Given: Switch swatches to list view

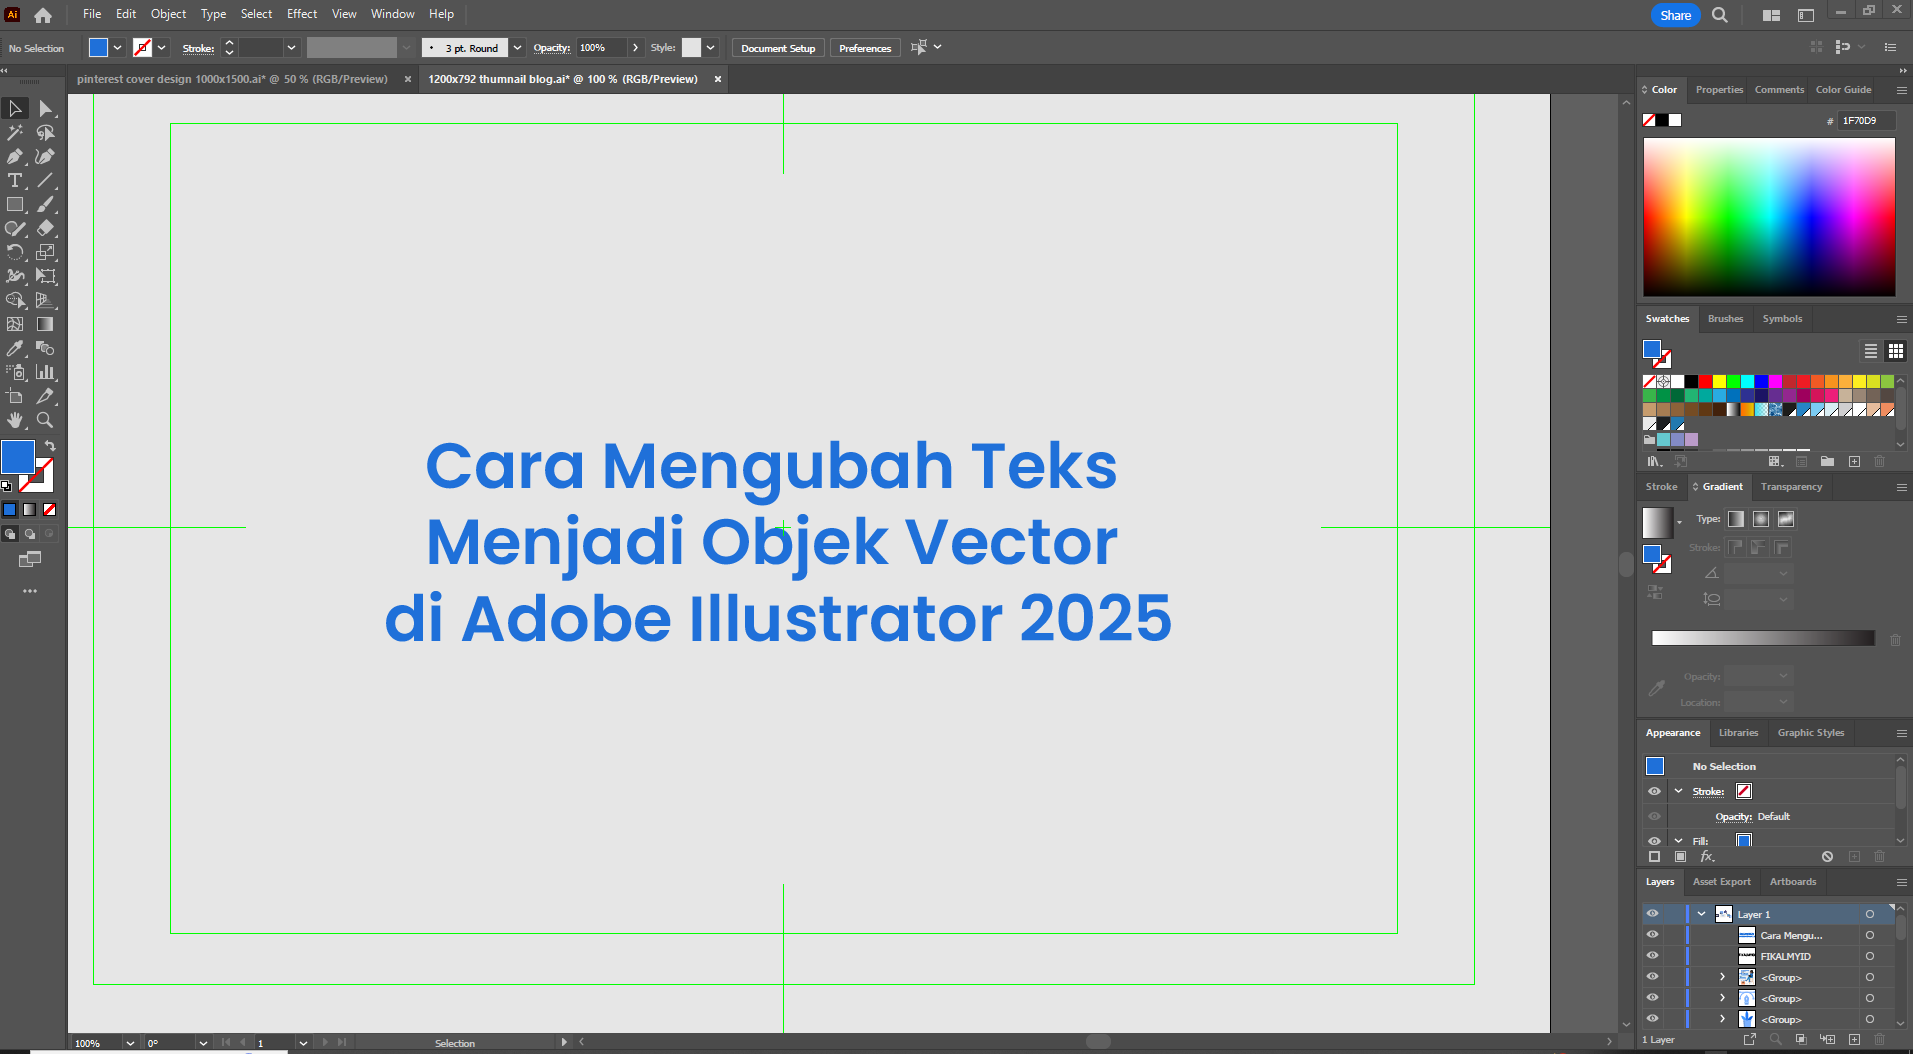Looking at the screenshot, I should [x=1870, y=351].
